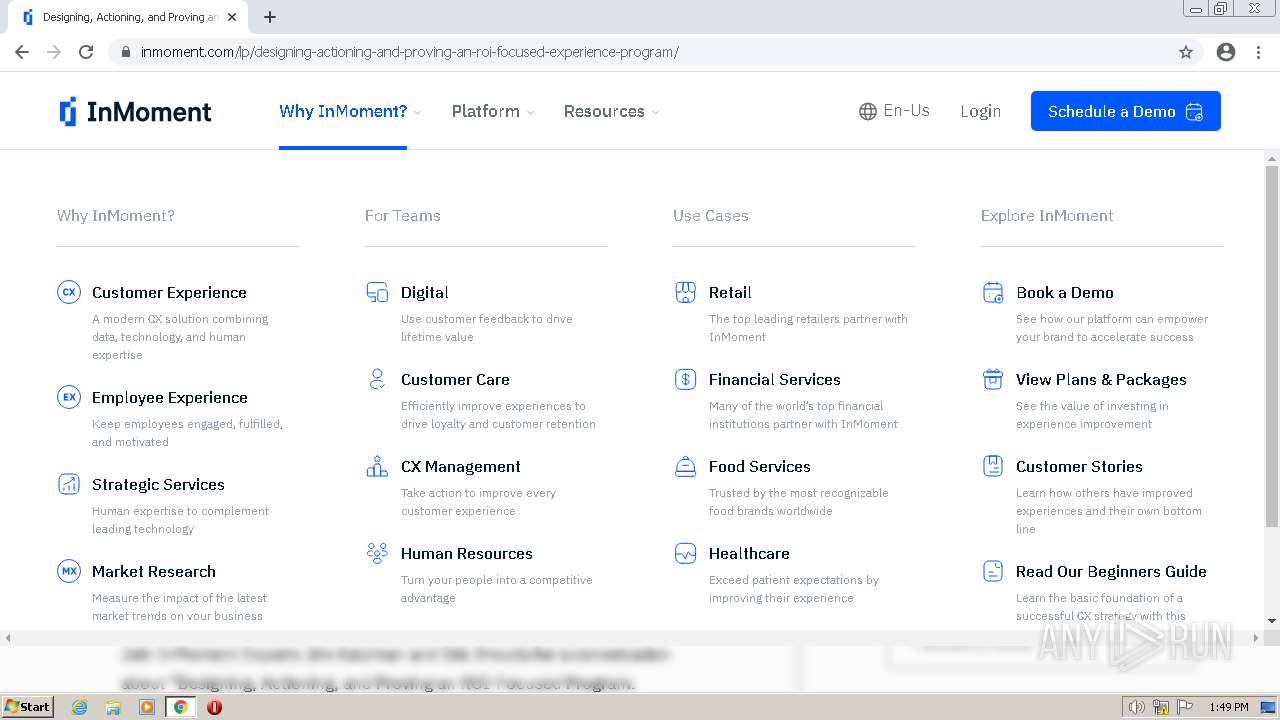Image resolution: width=1280 pixels, height=720 pixels.
Task: Open the CX Management link
Action: pos(461,466)
